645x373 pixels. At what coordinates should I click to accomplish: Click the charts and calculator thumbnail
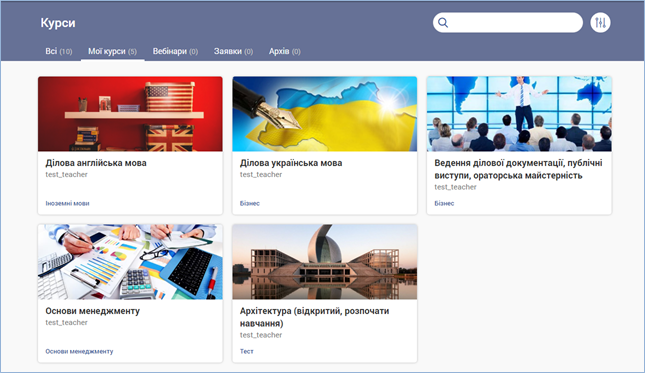130,262
